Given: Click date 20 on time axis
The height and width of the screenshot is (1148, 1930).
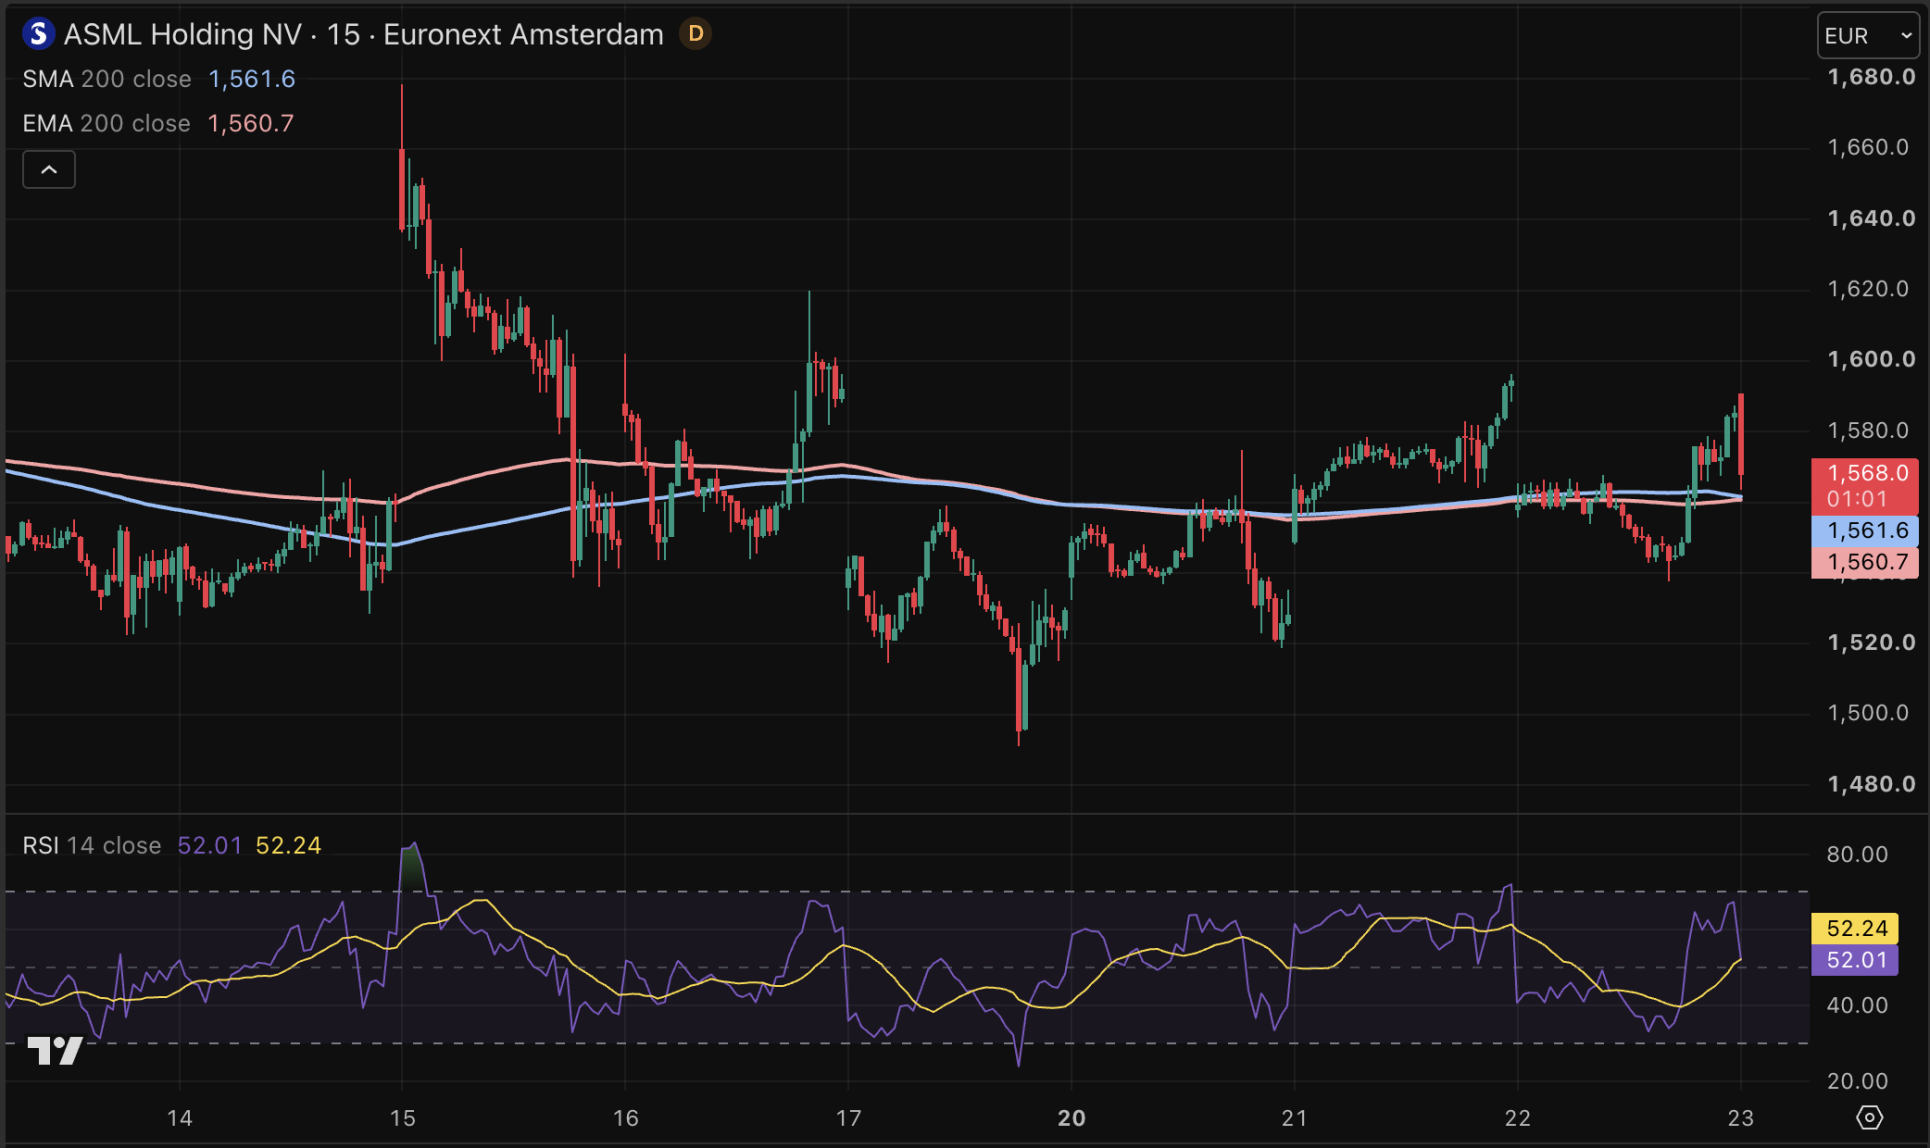Looking at the screenshot, I should [x=1071, y=1119].
